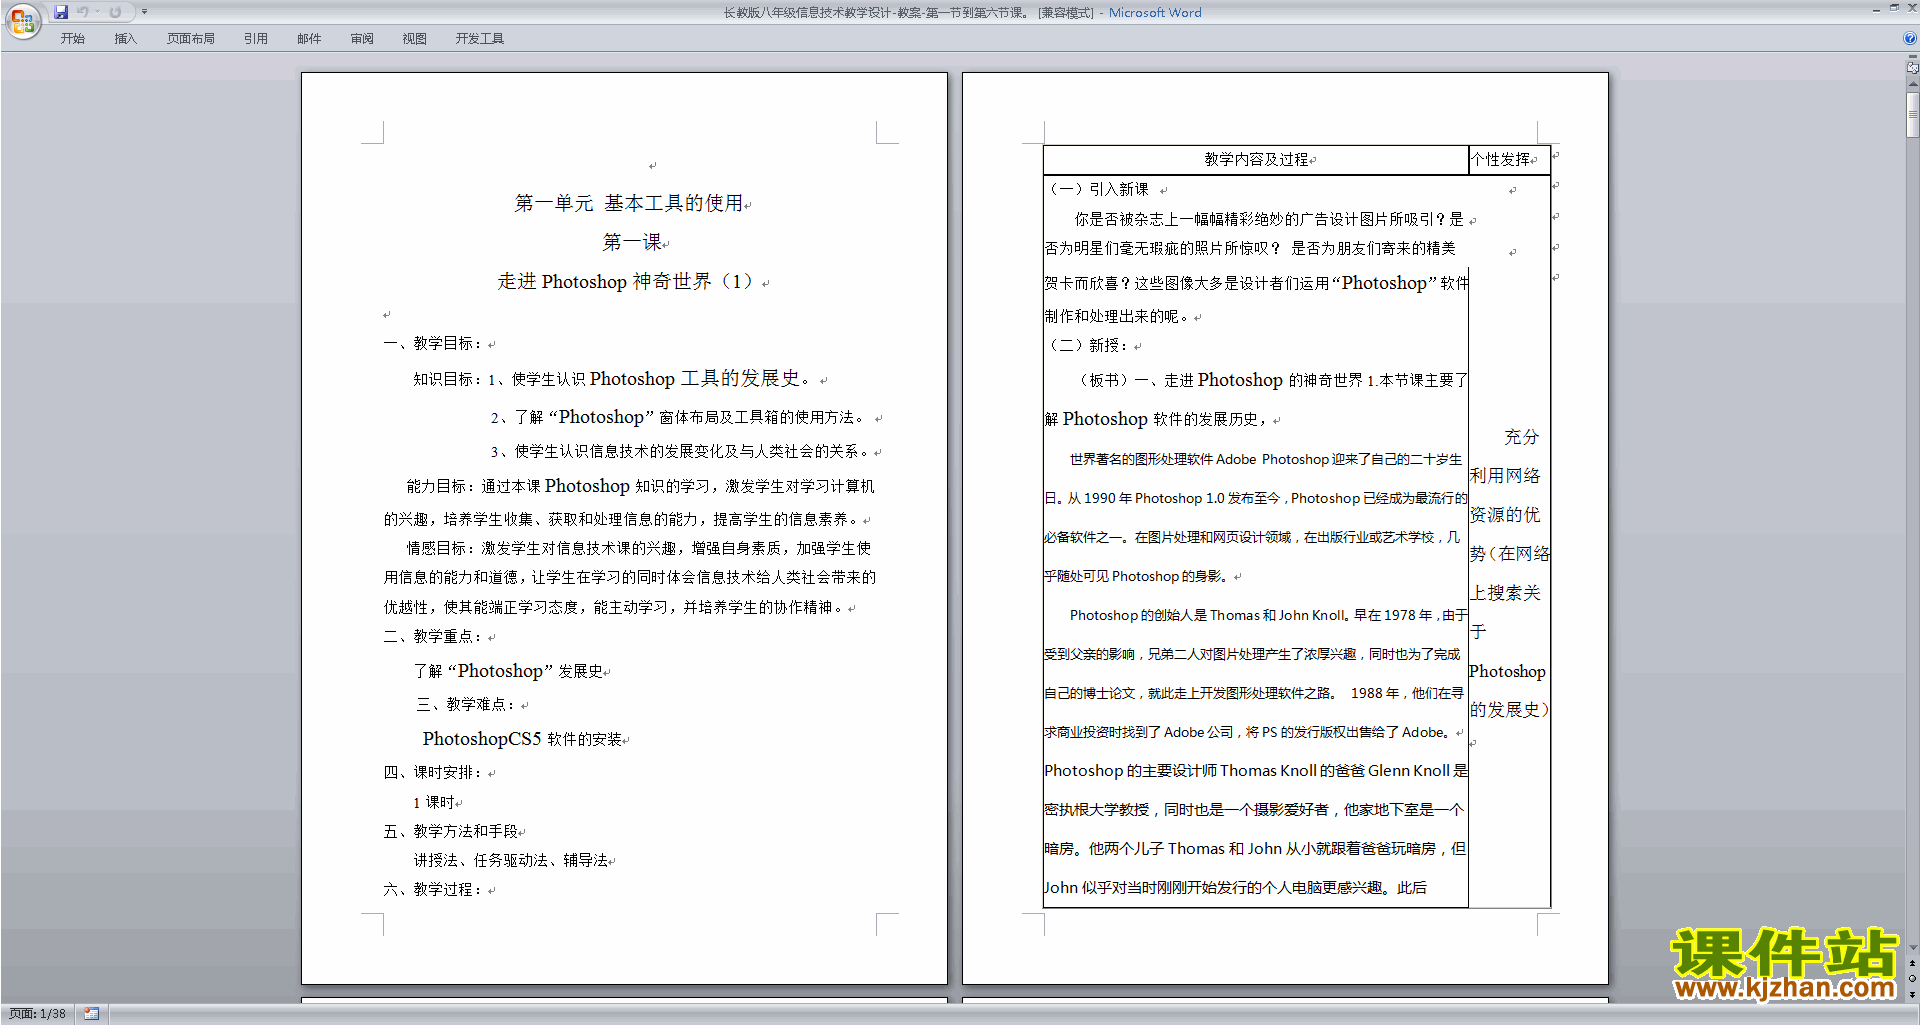Screen dimensions: 1920x1025
Task: Open the 引用 ribbon tab
Action: click(x=256, y=39)
